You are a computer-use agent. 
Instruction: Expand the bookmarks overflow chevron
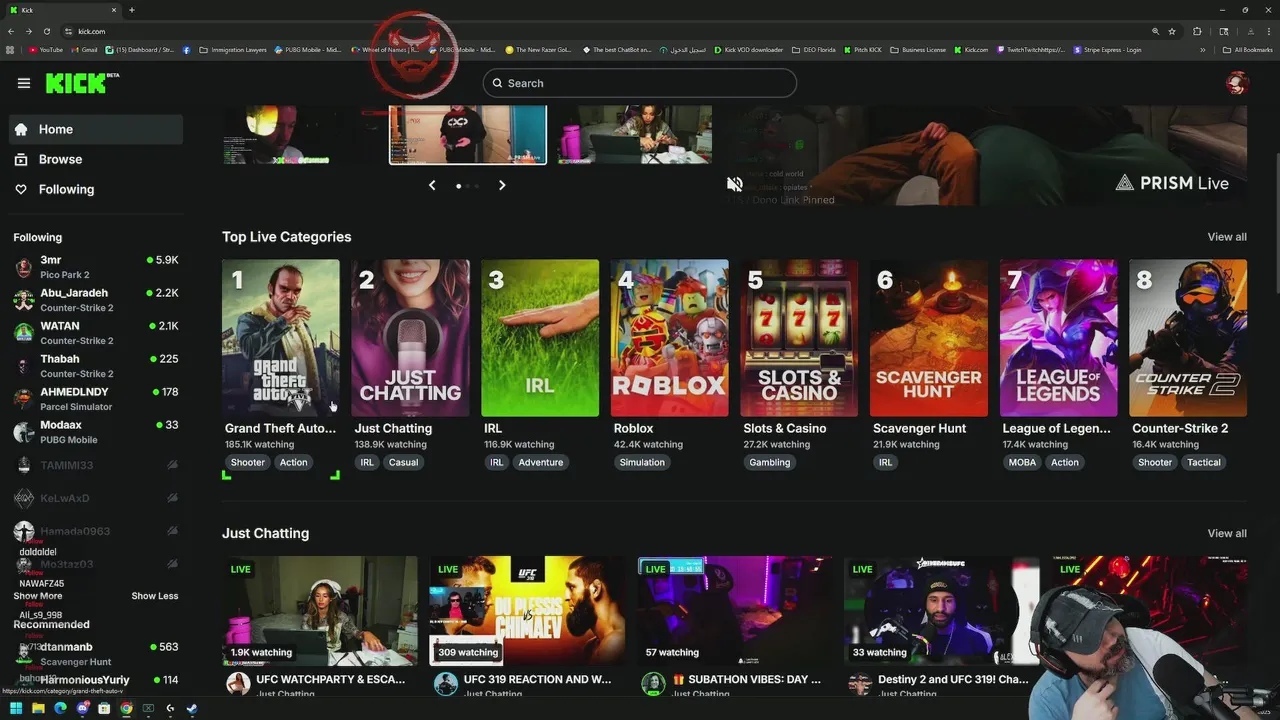1203,50
